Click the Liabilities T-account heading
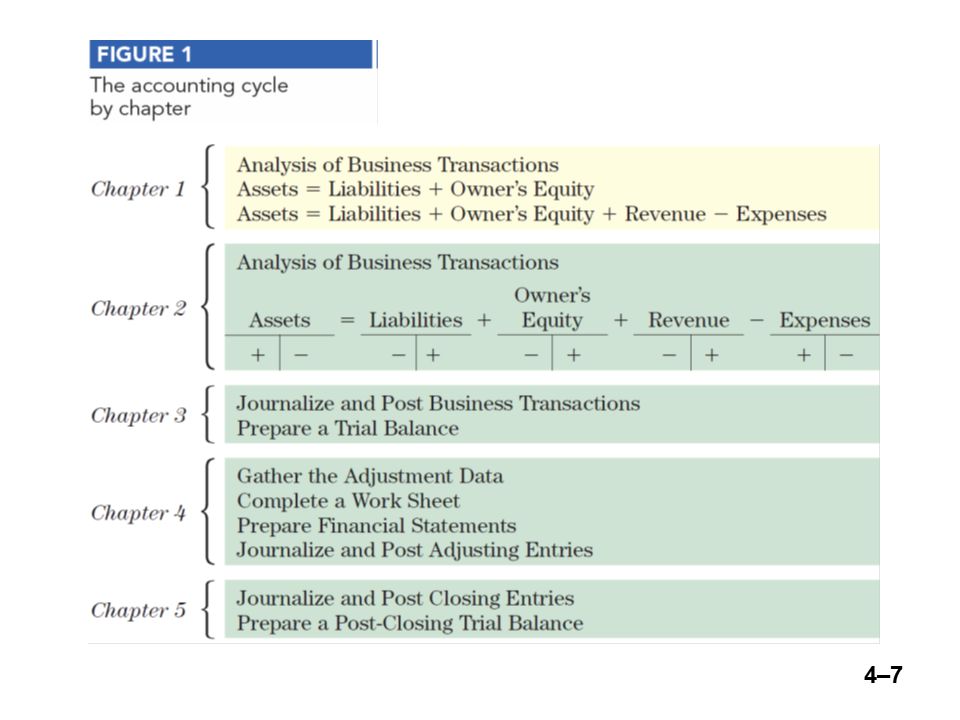 [x=416, y=320]
